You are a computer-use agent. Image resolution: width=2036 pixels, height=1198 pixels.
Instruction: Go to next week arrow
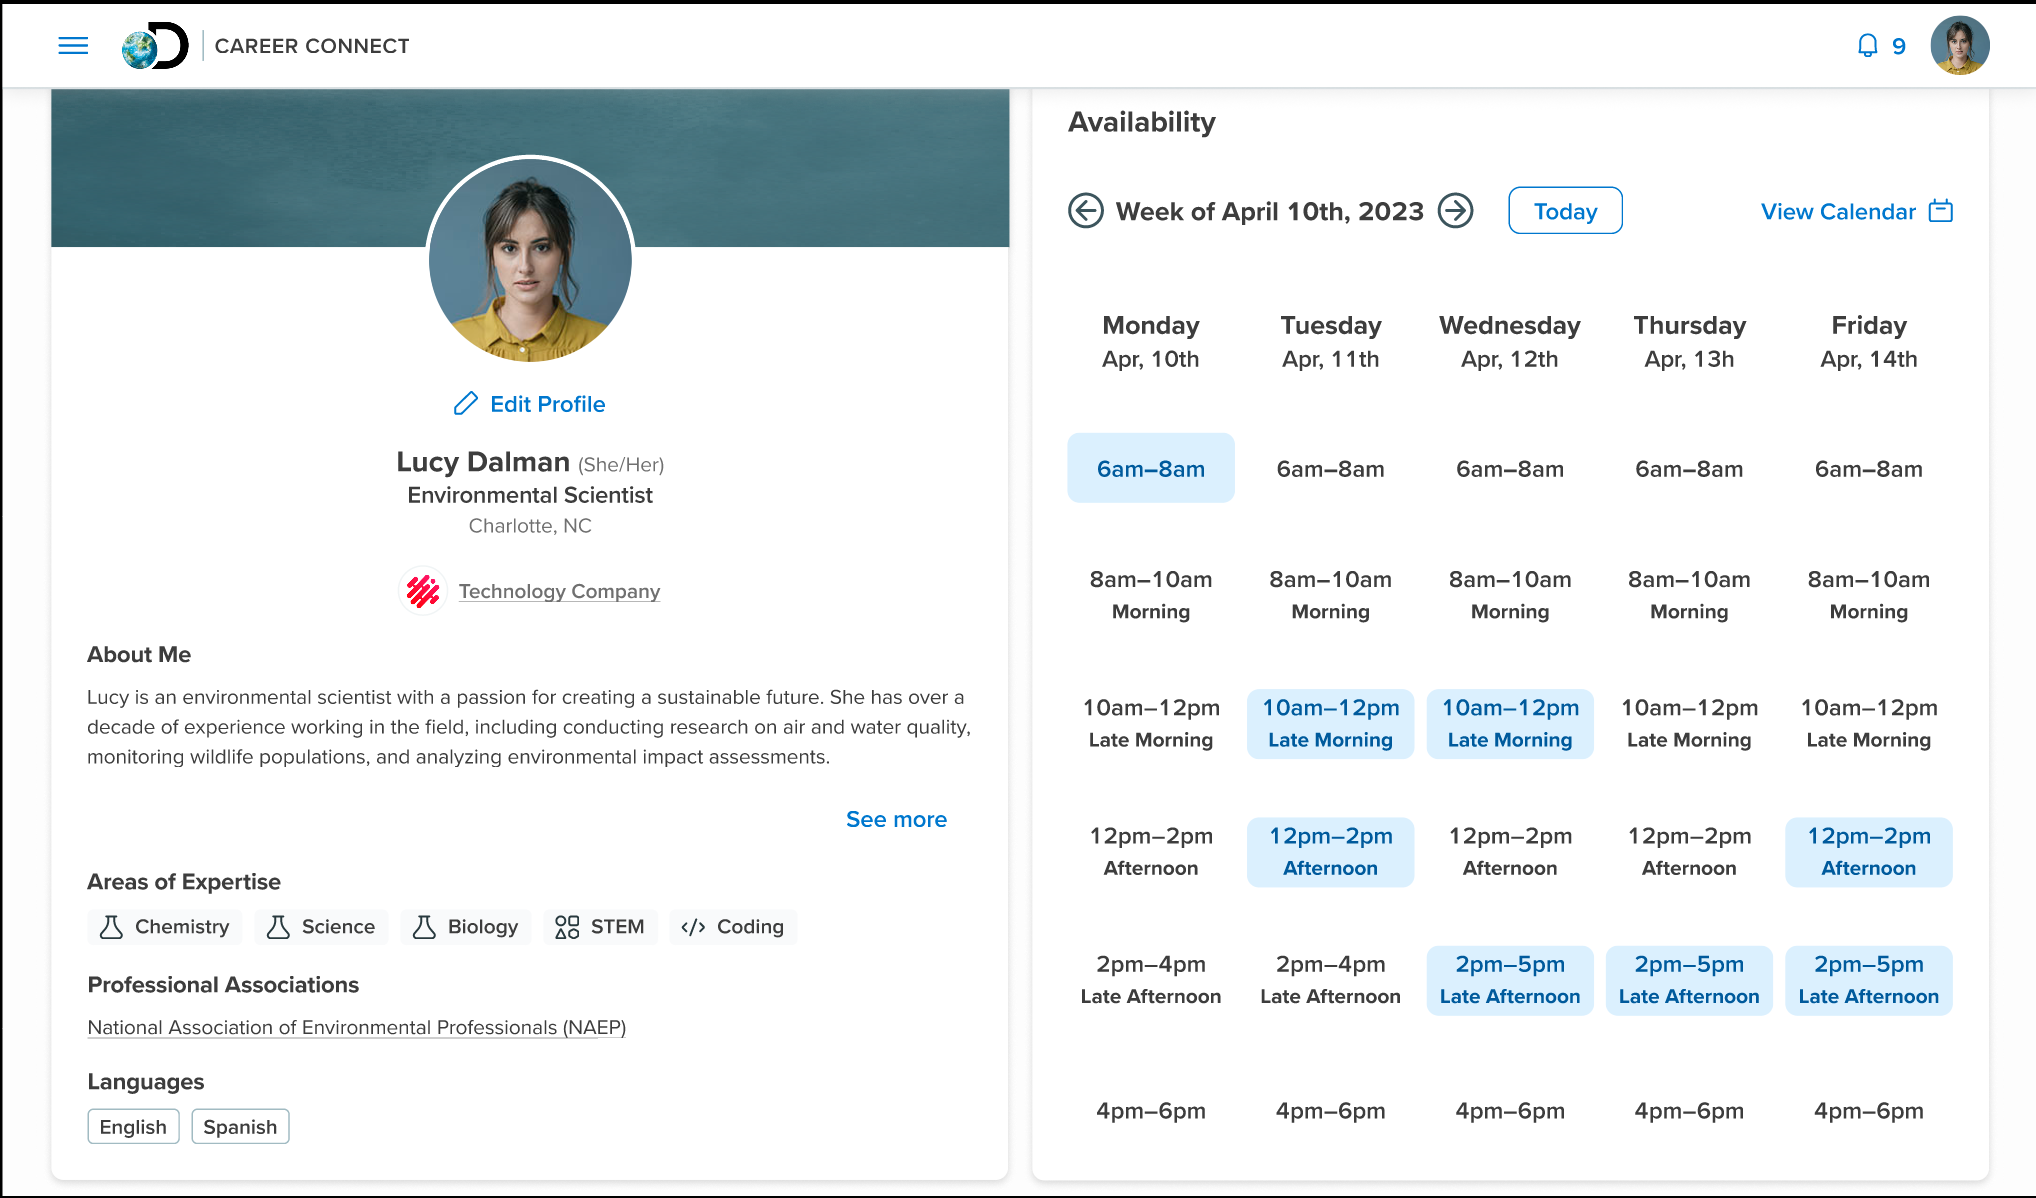point(1455,211)
